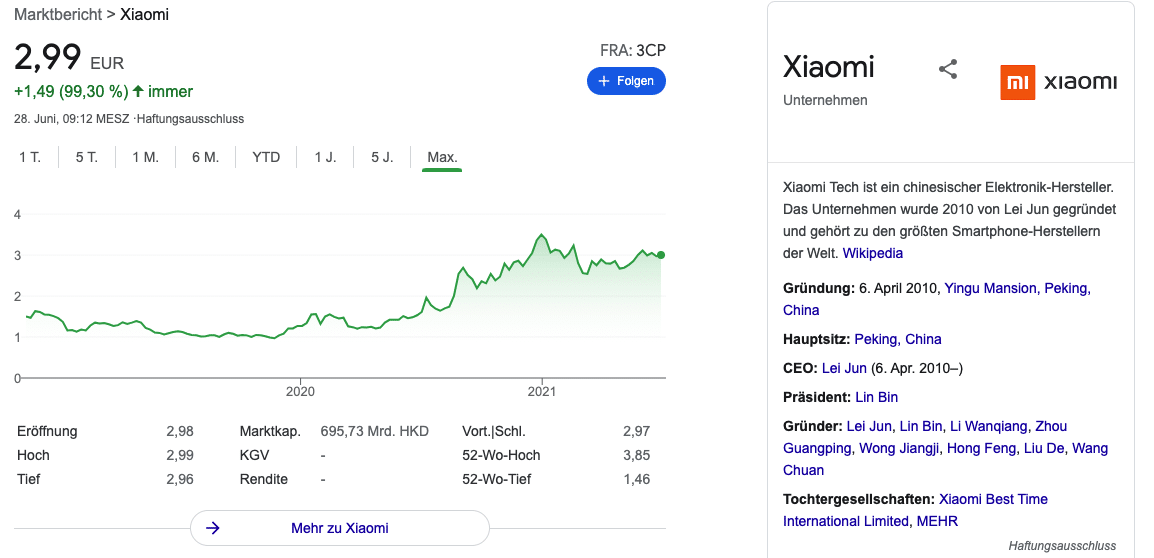The width and height of the screenshot is (1154, 558).
Task: Open the Lei Jun CEO link
Action: click(845, 368)
